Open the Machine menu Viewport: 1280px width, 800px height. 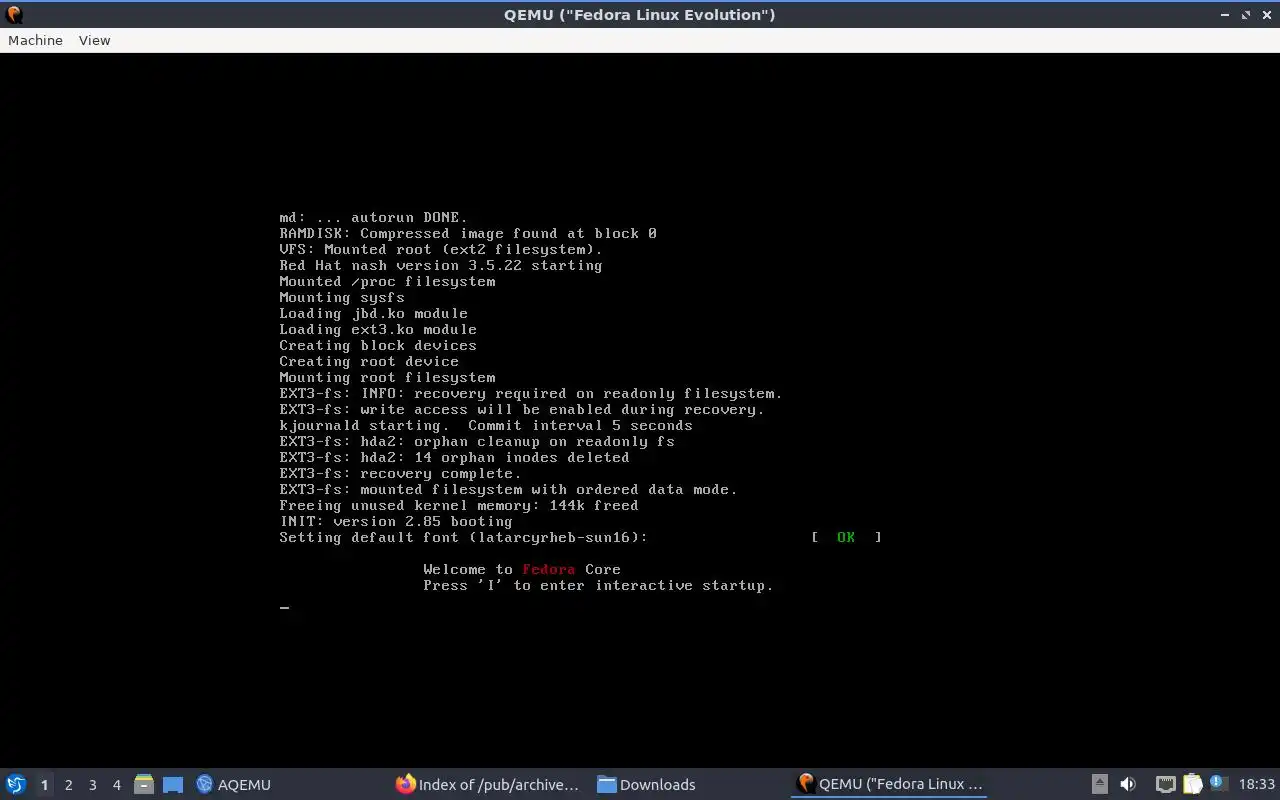(x=35, y=40)
